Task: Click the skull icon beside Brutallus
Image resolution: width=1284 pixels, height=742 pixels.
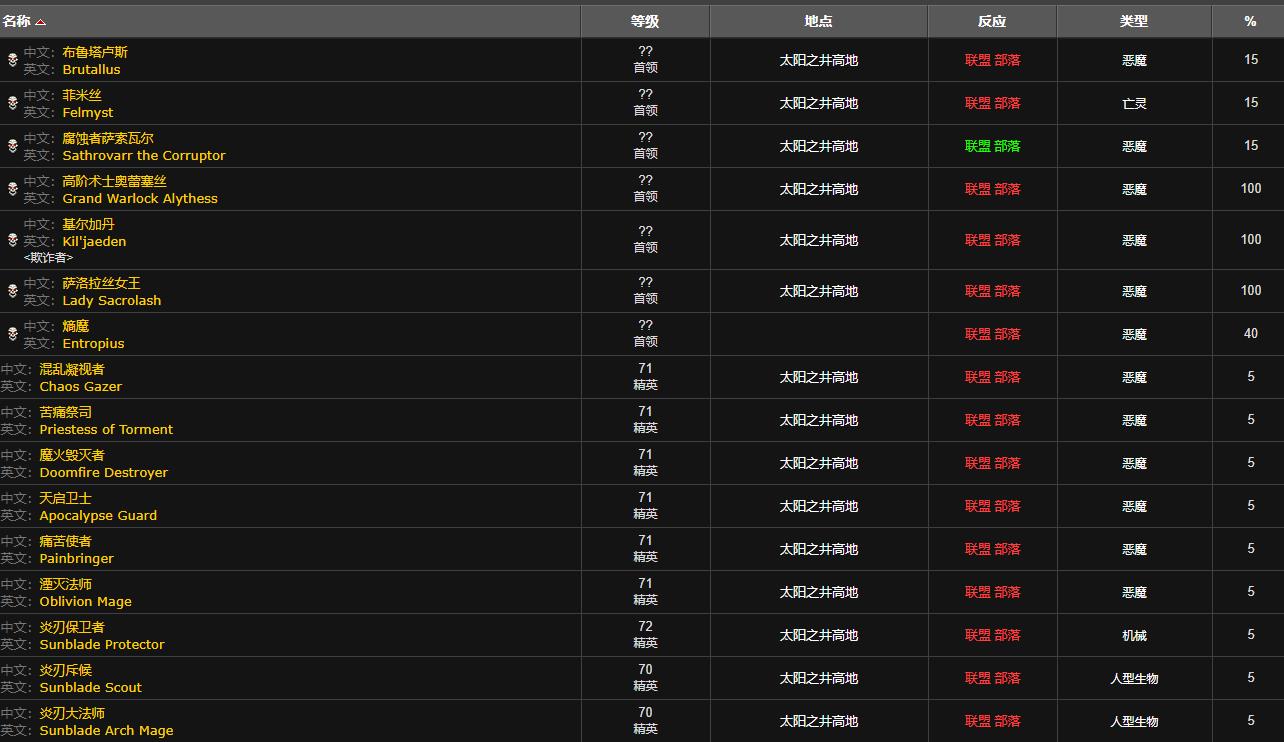Action: 12,60
